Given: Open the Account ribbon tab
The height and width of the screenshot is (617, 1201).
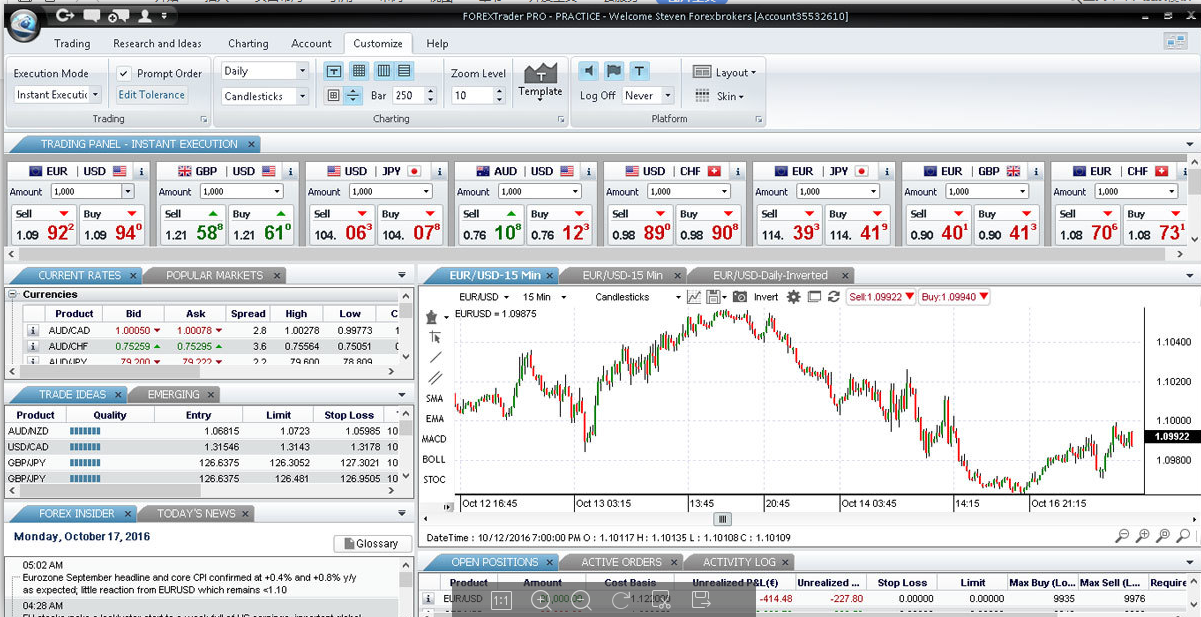Looking at the screenshot, I should [x=311, y=44].
